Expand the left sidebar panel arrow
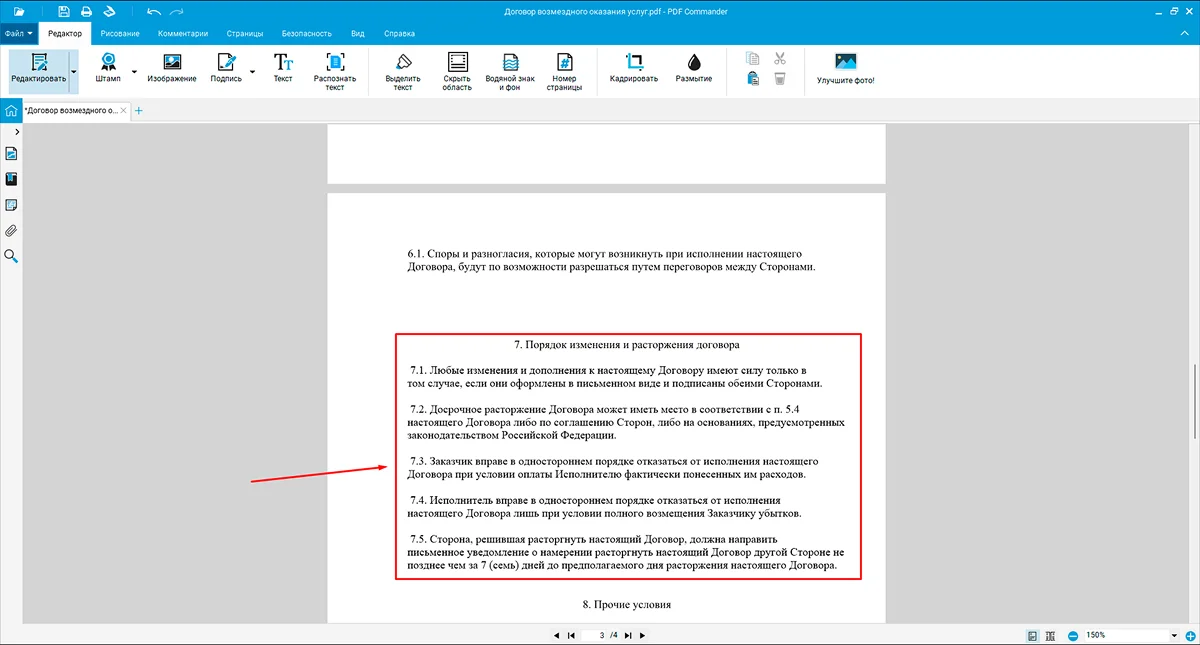Viewport: 1200px width, 645px height. (17, 131)
